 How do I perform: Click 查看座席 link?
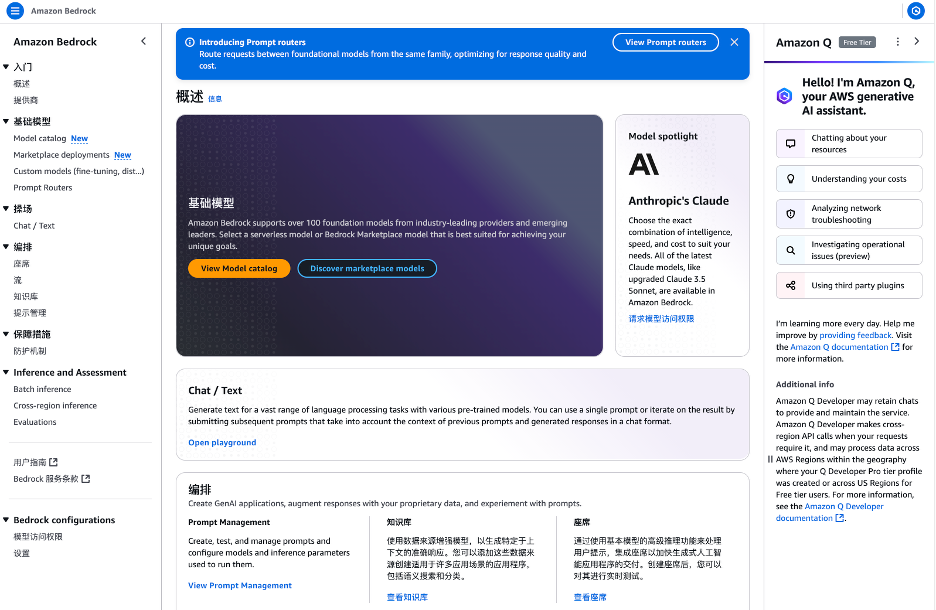590,597
